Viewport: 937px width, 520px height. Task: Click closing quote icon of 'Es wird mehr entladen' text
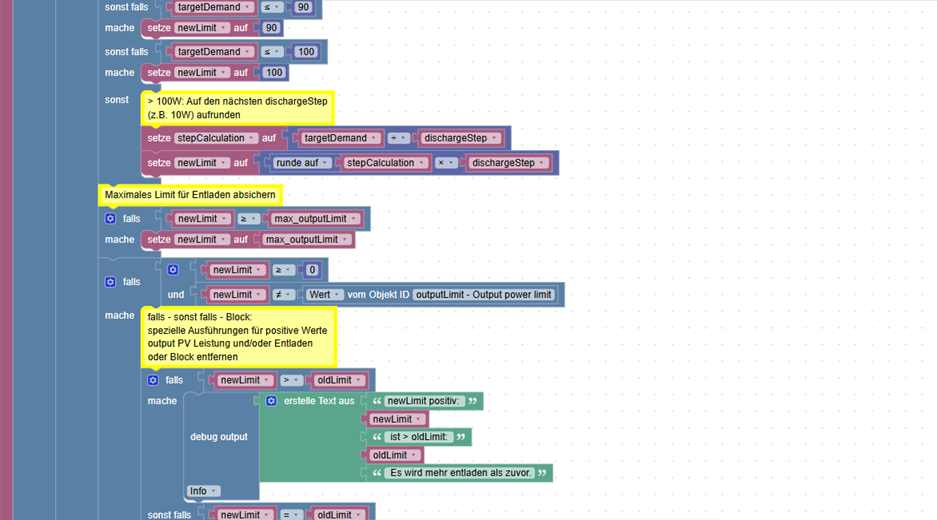point(542,473)
